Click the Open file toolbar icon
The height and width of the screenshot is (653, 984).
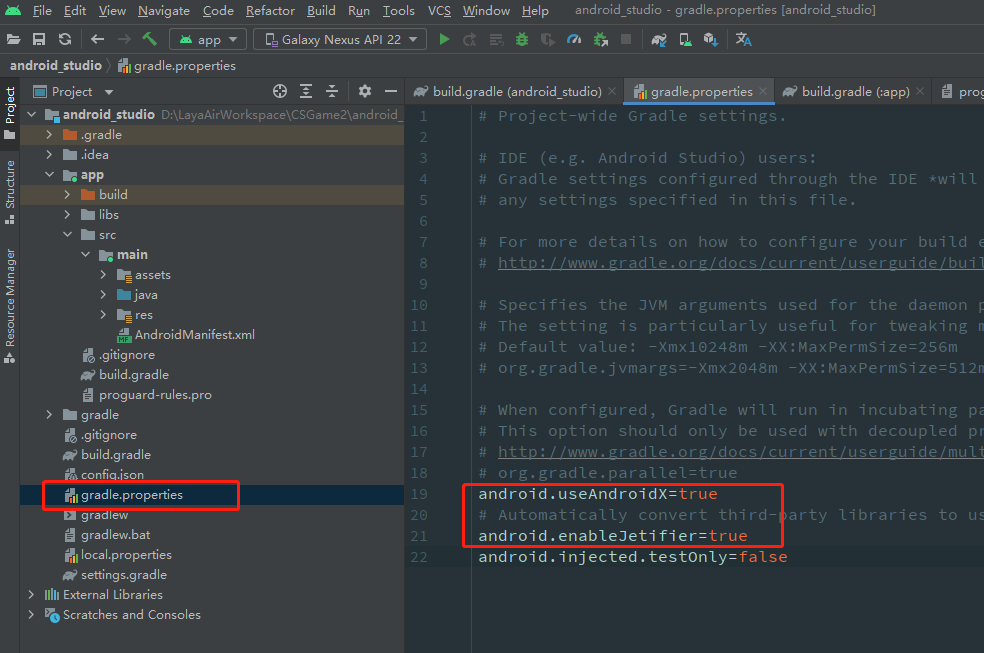pos(13,40)
